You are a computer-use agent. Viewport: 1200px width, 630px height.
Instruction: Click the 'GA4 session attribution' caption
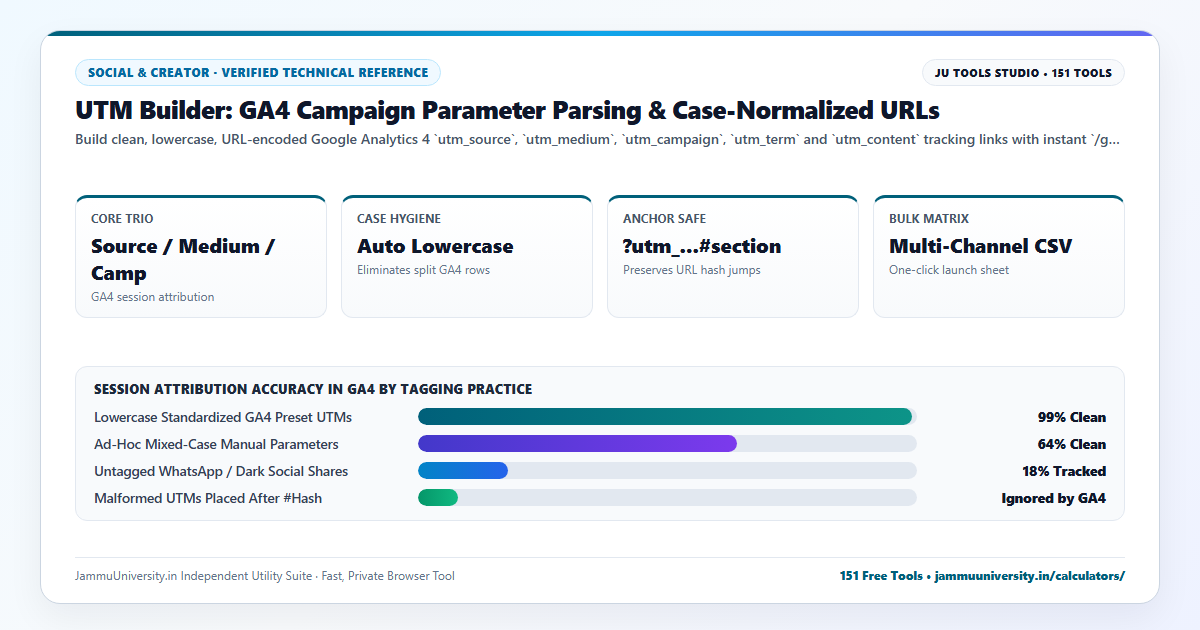[x=152, y=297]
